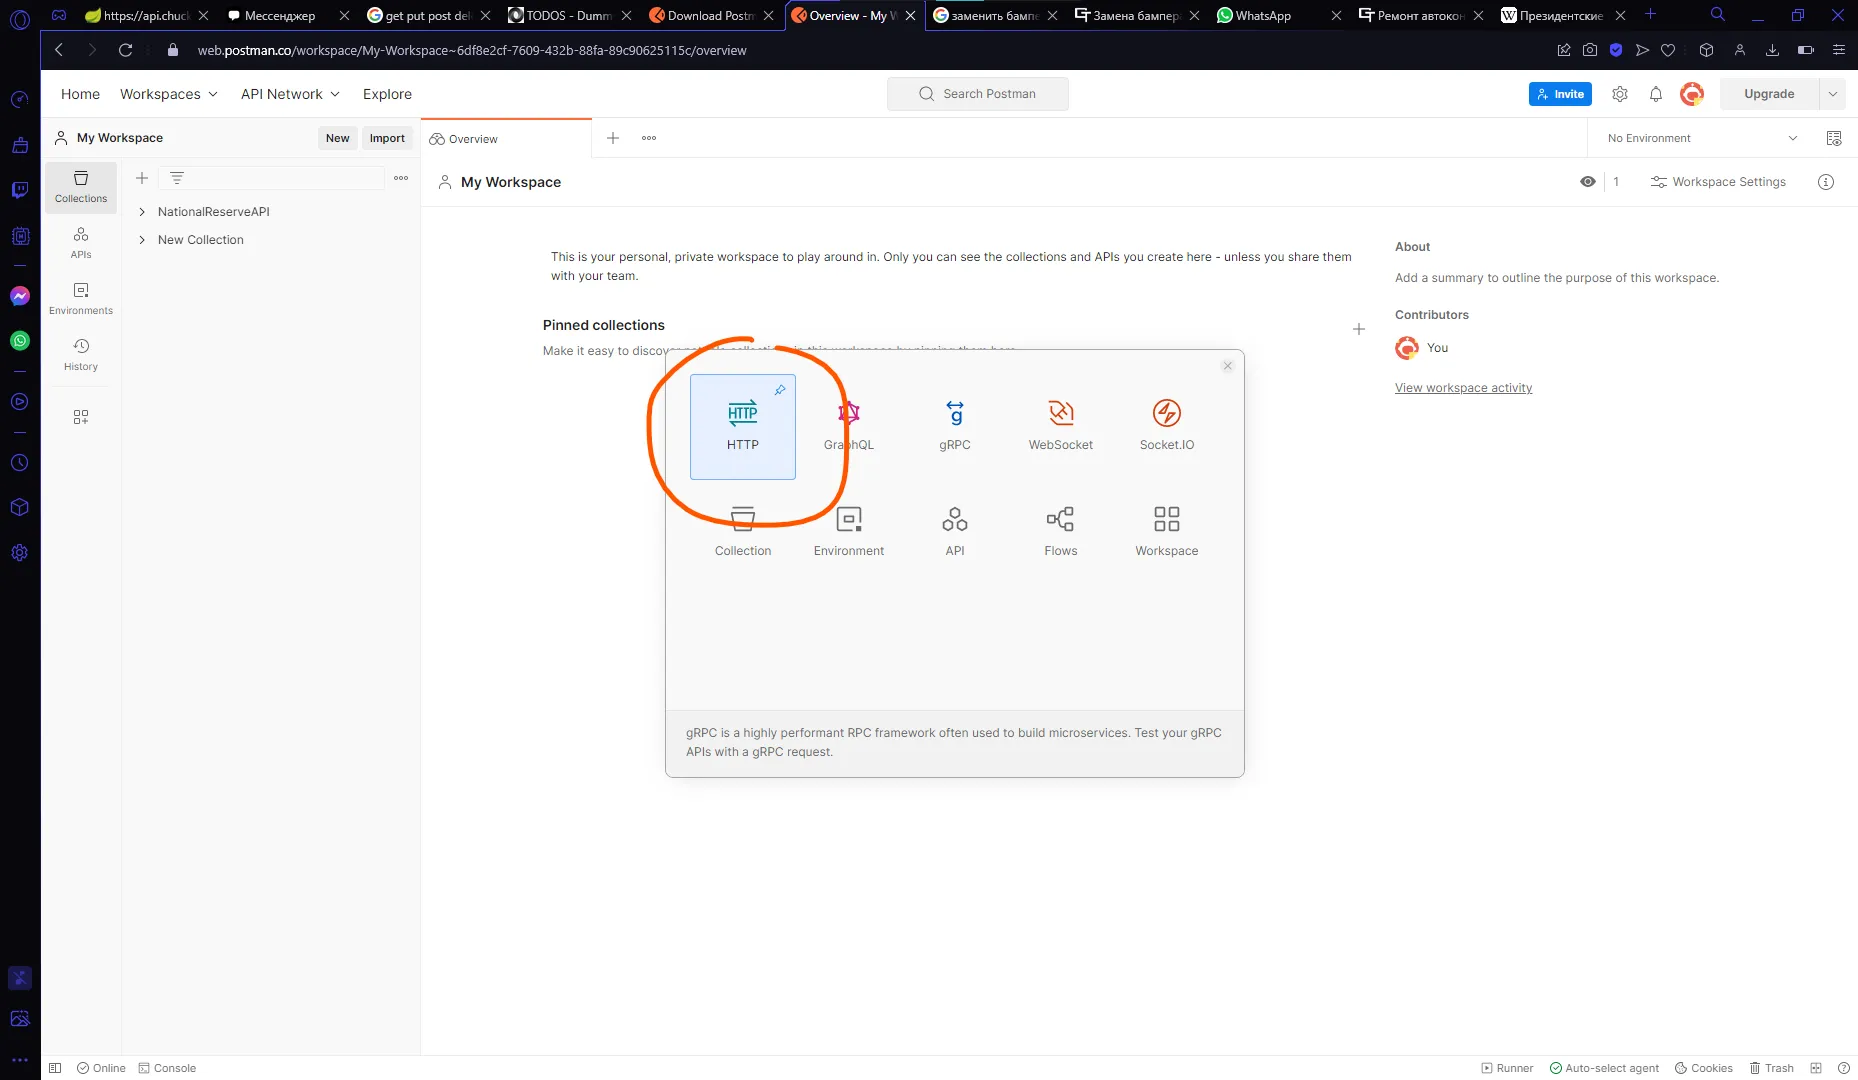The height and width of the screenshot is (1080, 1858).
Task: Click the Invite button
Action: 1560,94
